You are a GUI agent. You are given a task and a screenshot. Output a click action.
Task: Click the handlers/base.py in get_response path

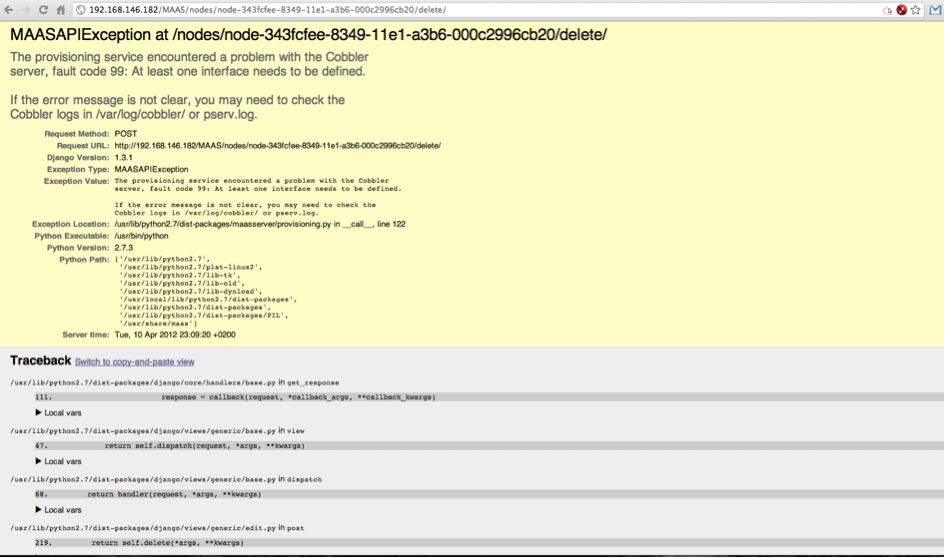(x=174, y=383)
